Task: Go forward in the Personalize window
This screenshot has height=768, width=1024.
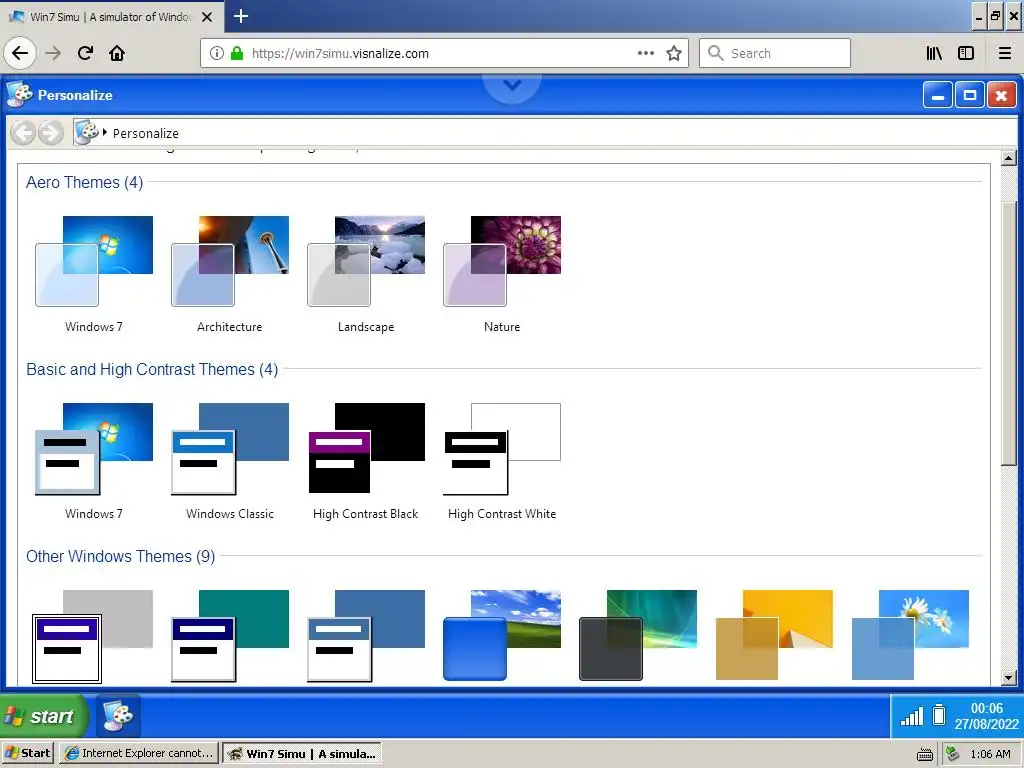Action: 51,133
